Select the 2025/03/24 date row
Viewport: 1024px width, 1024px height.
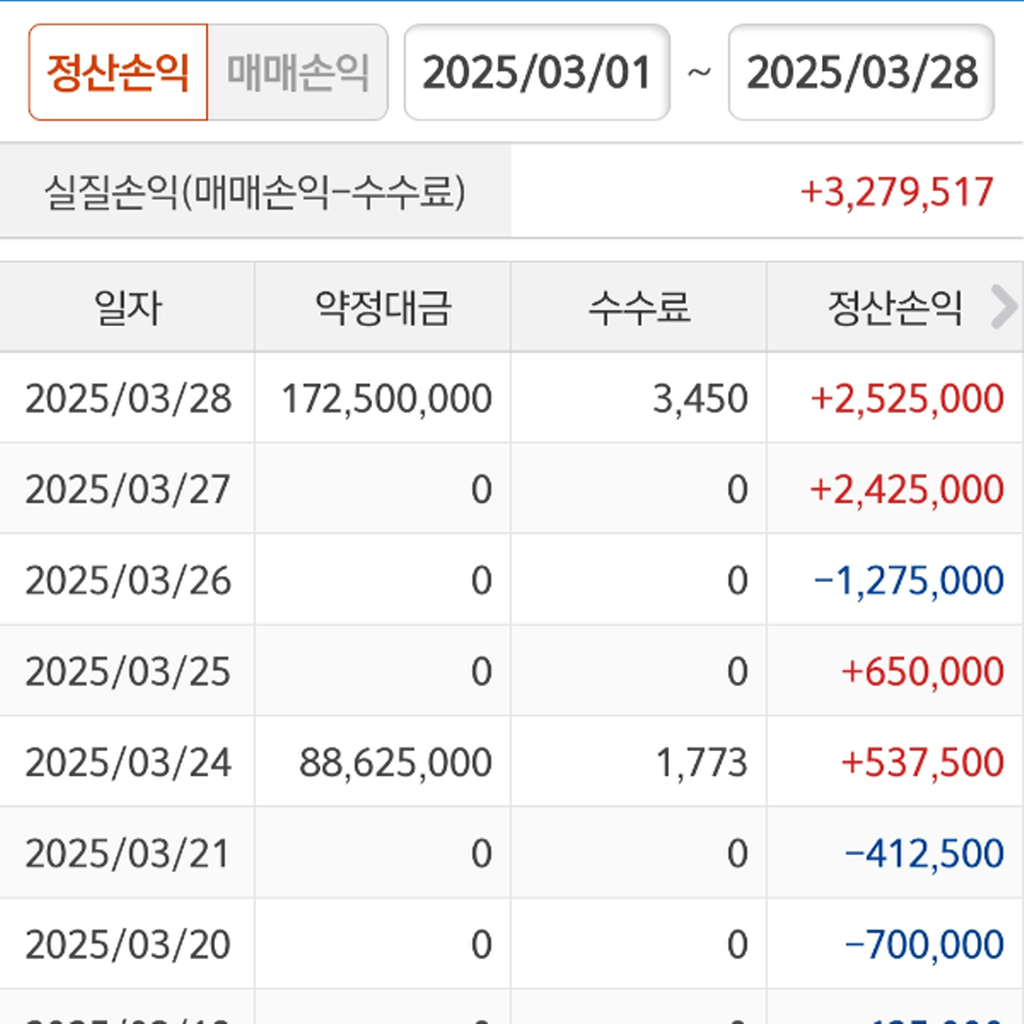click(128, 762)
